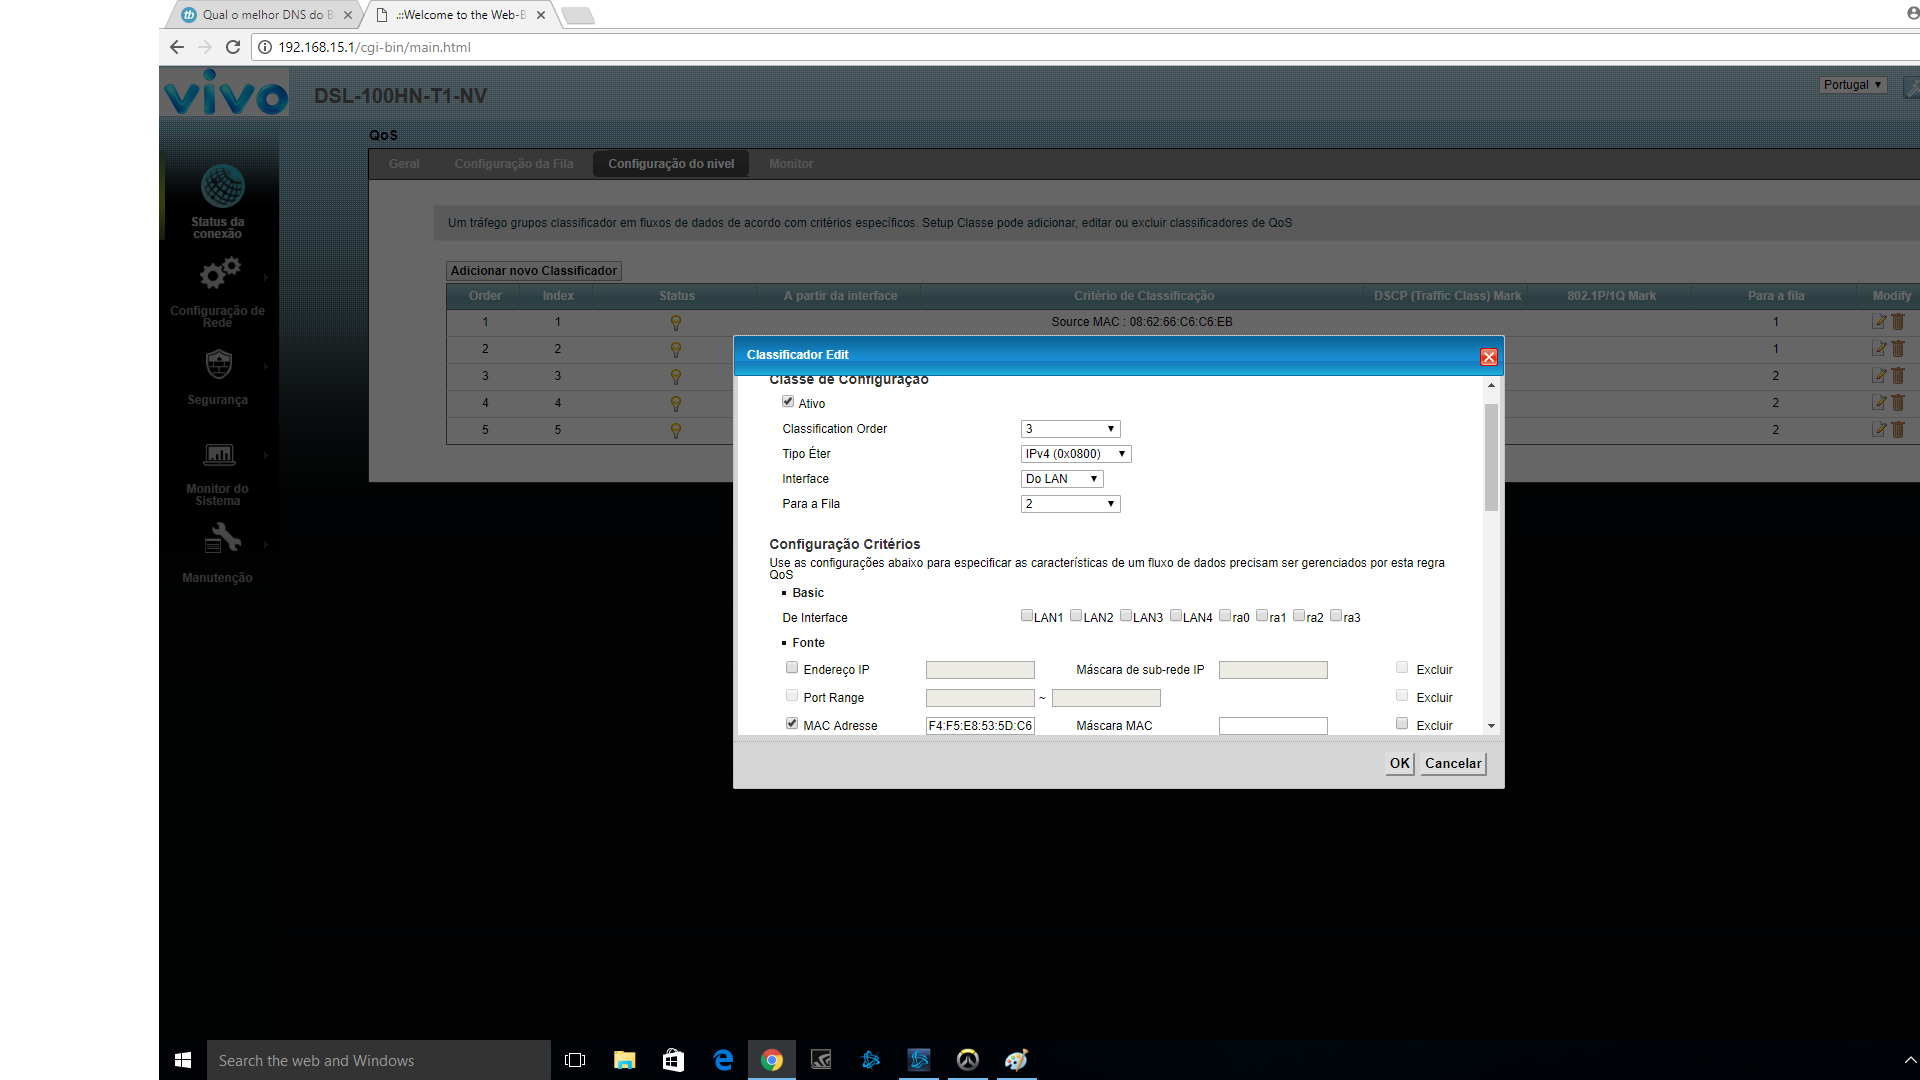Click the Máscara MAC input field
Screen dimensions: 1920x1080
[x=1273, y=726]
